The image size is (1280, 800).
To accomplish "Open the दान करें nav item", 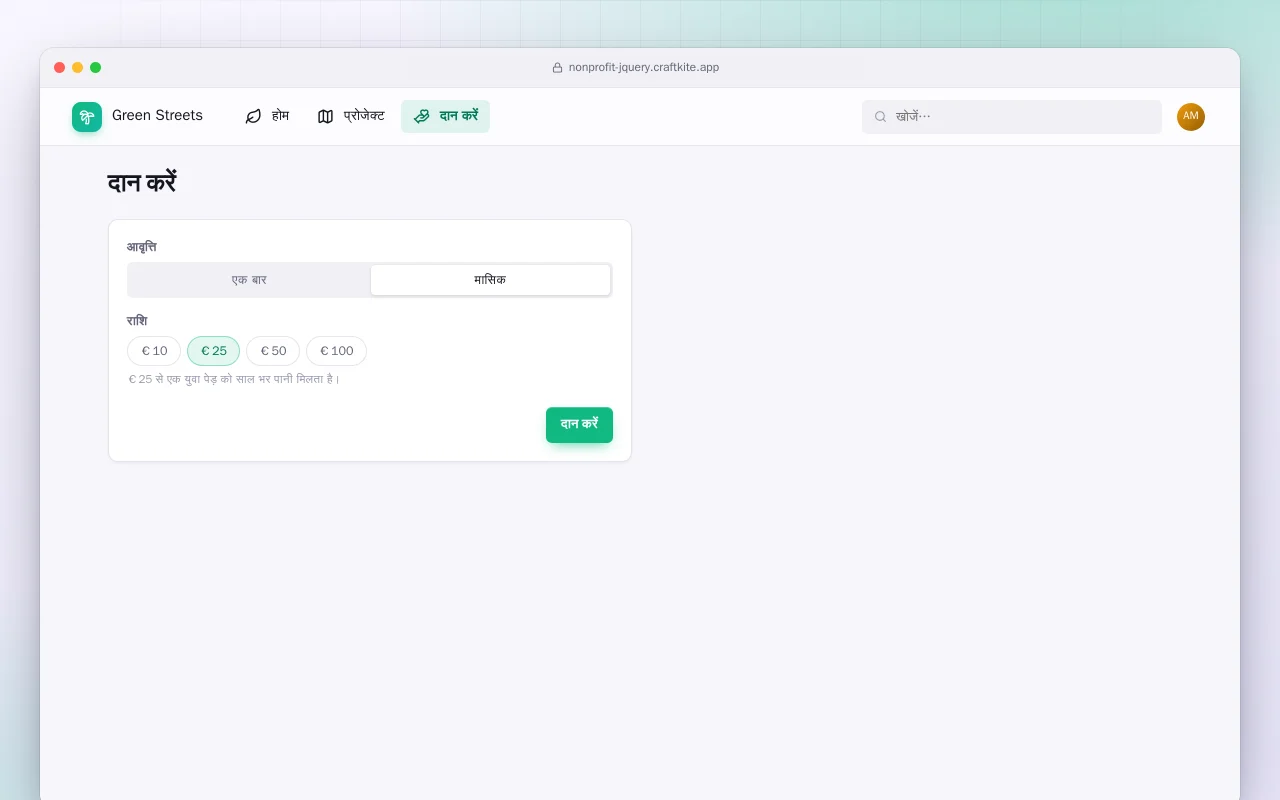I will coord(445,116).
